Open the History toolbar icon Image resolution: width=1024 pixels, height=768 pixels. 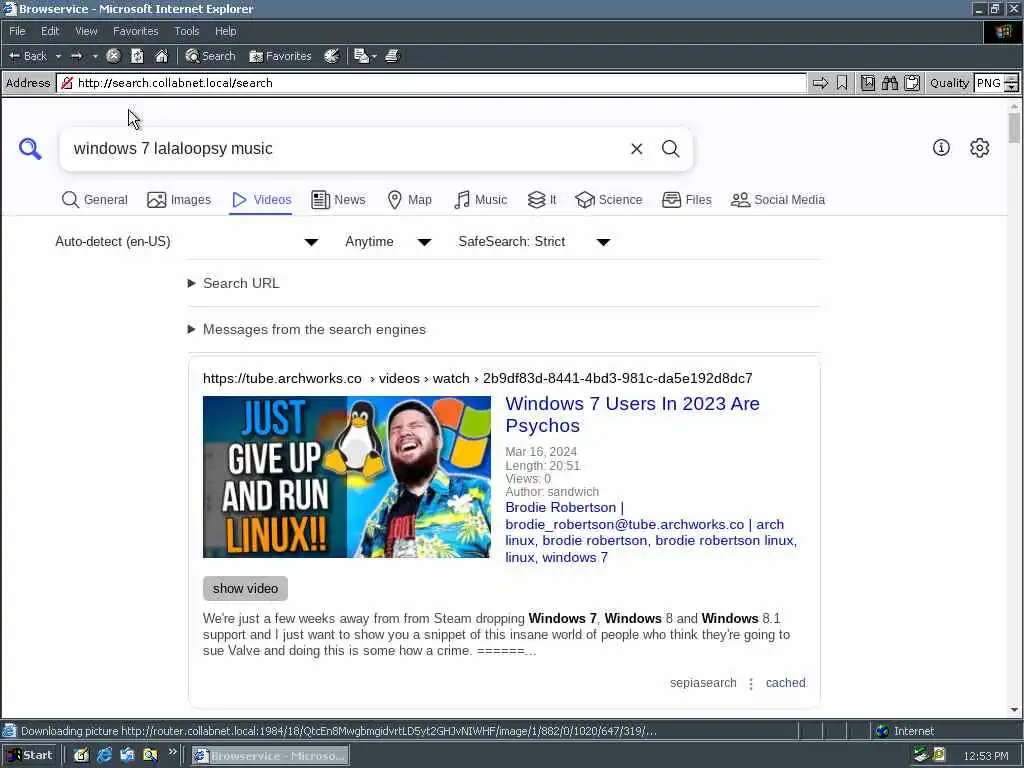click(332, 56)
